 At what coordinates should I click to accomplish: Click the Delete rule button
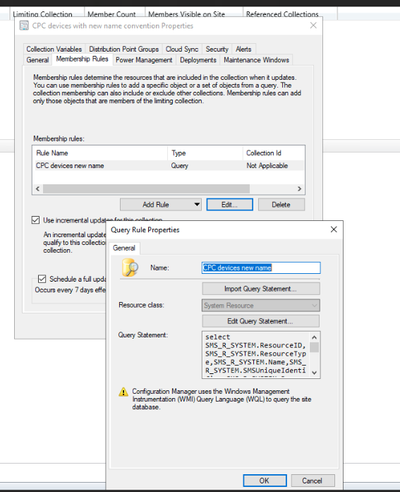pos(281,205)
